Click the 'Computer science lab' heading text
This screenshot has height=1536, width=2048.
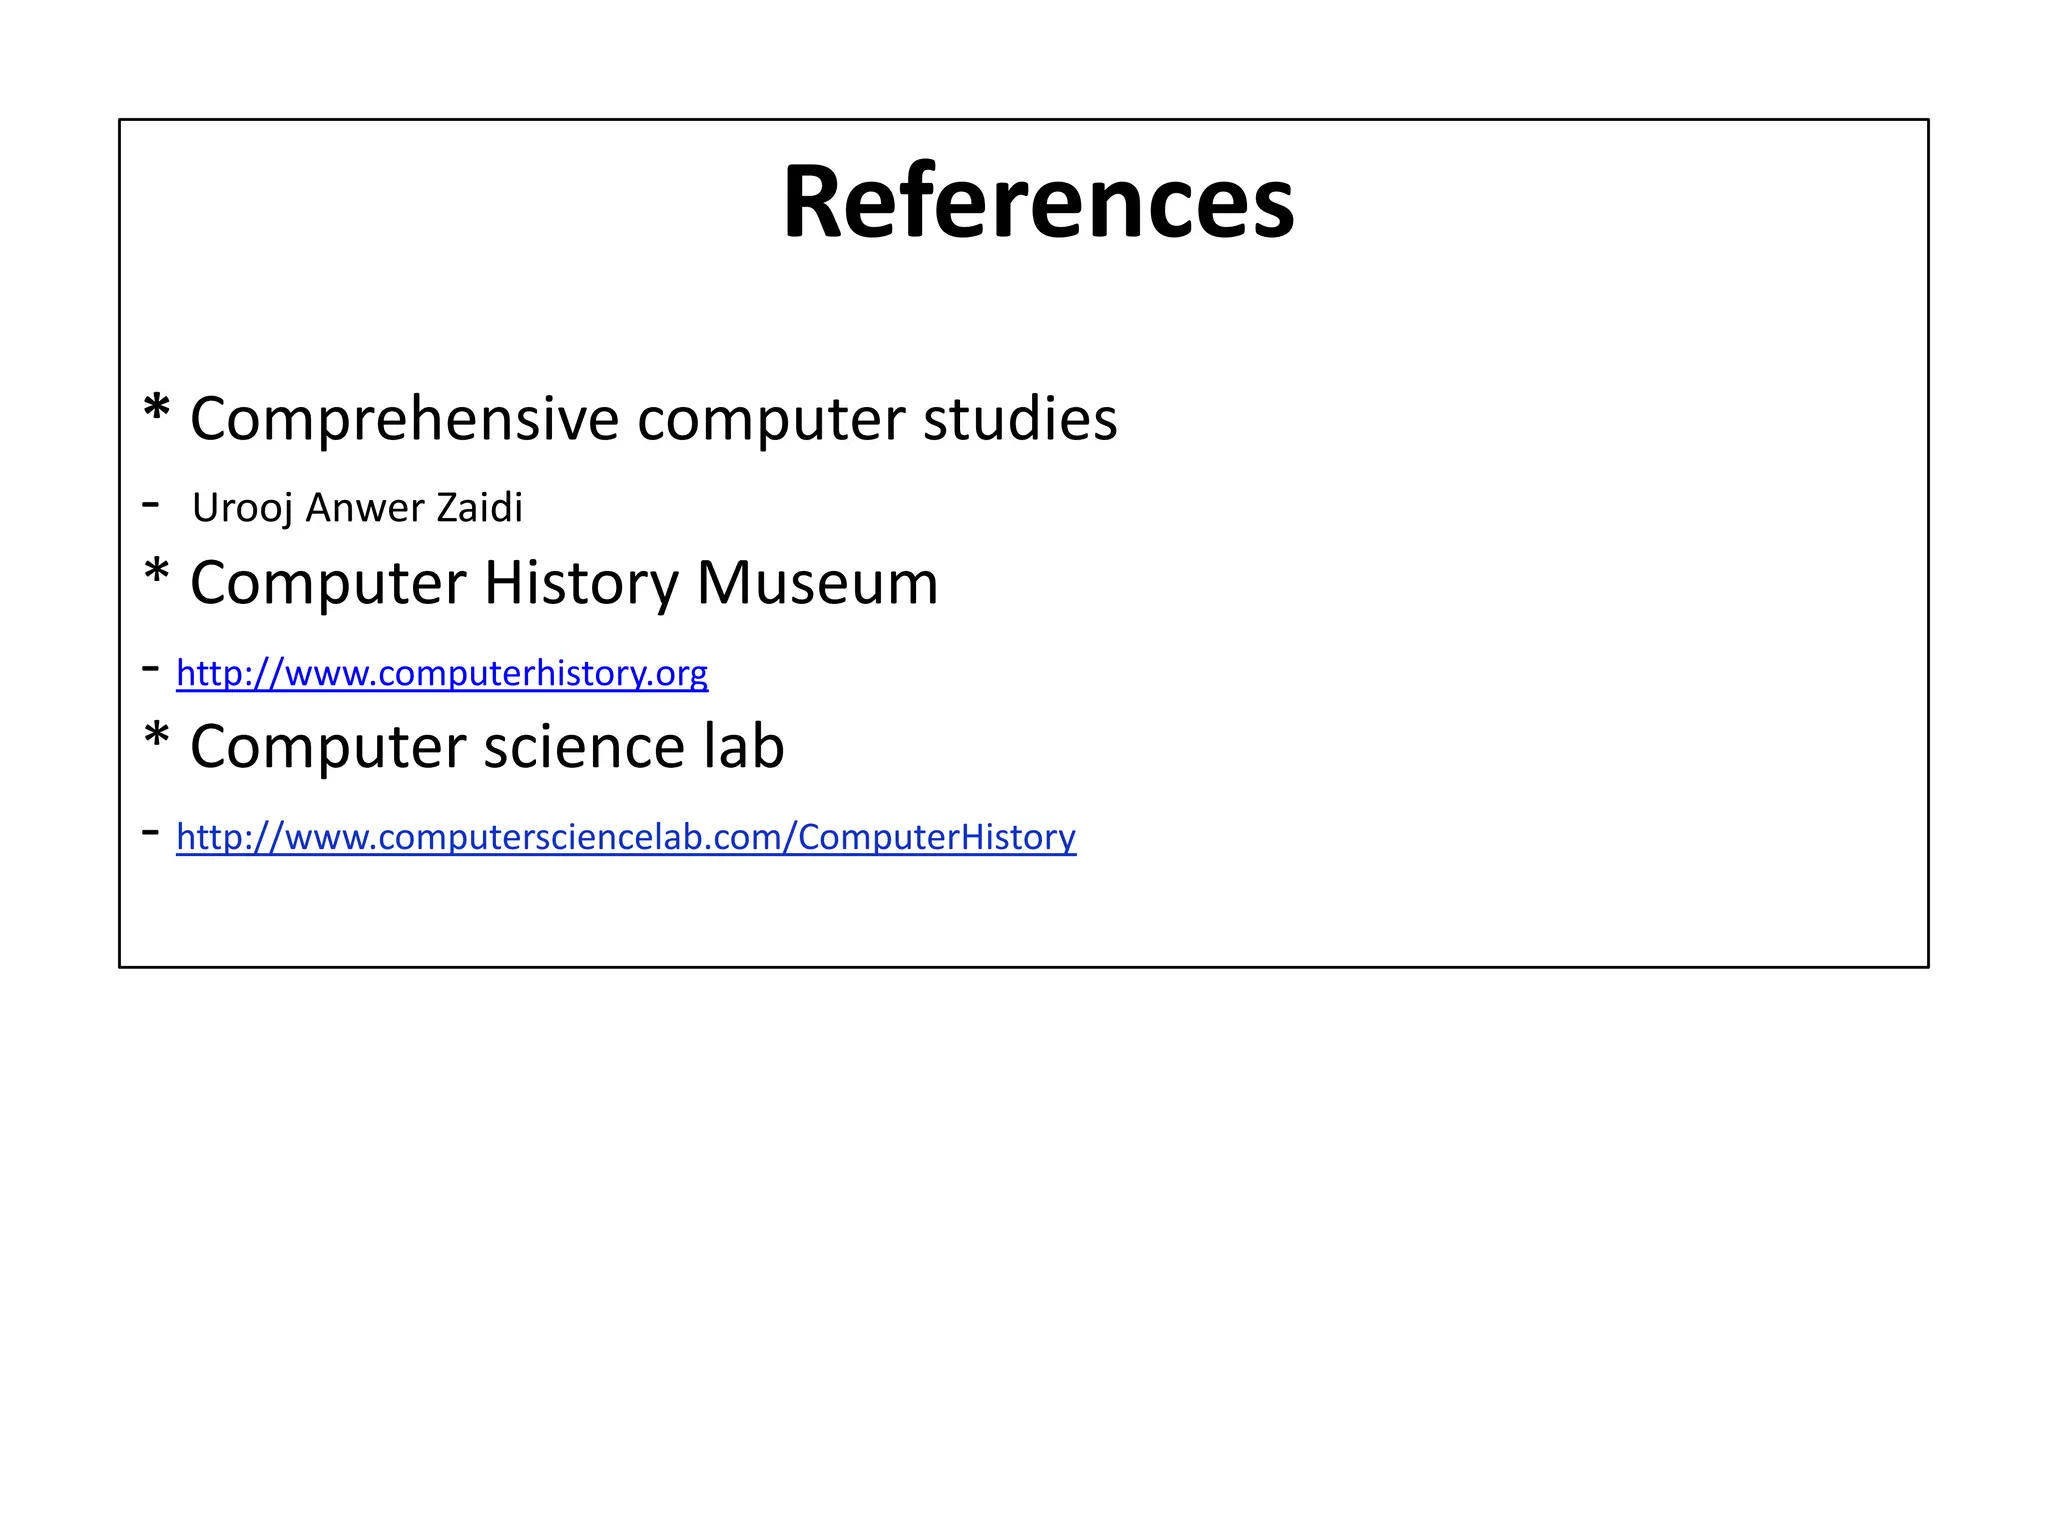tap(486, 746)
